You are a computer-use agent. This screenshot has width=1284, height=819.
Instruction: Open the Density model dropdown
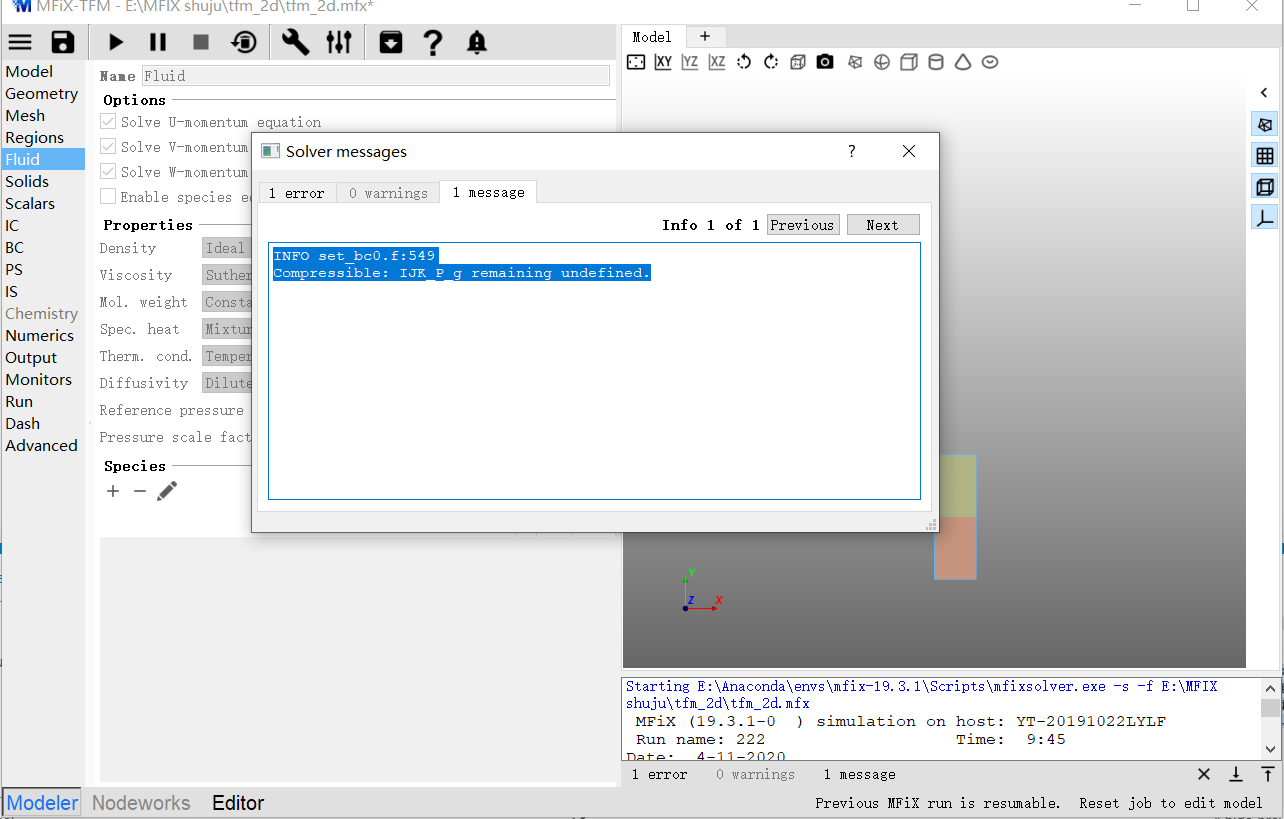226,248
